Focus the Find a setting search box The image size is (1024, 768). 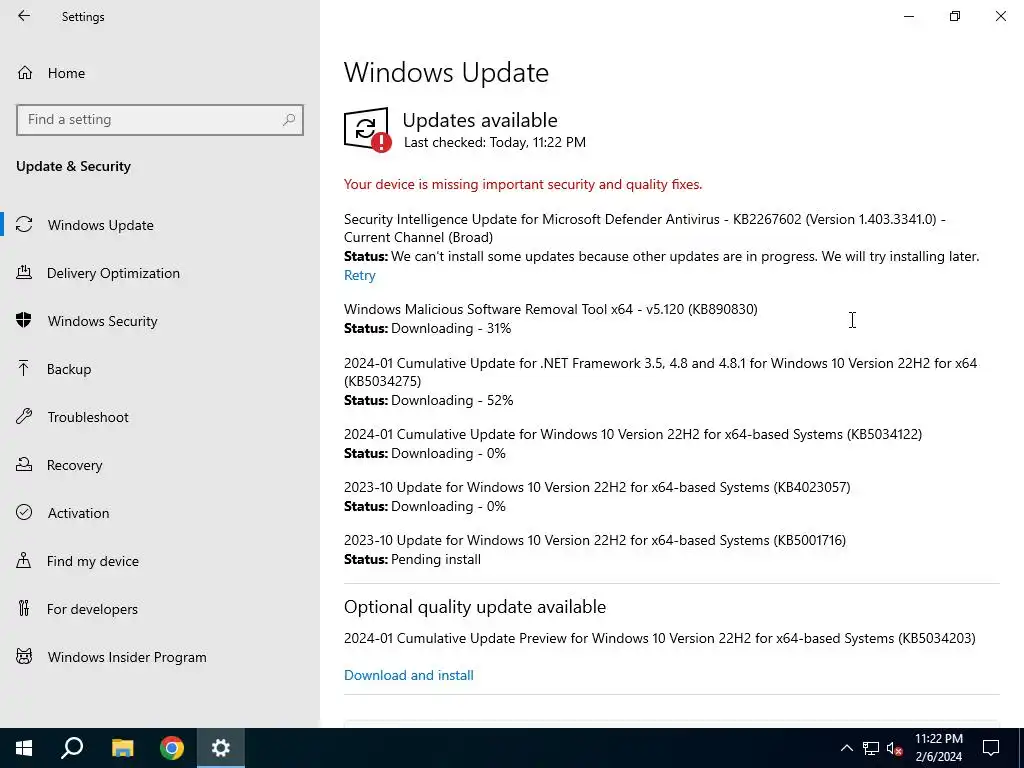(159, 120)
